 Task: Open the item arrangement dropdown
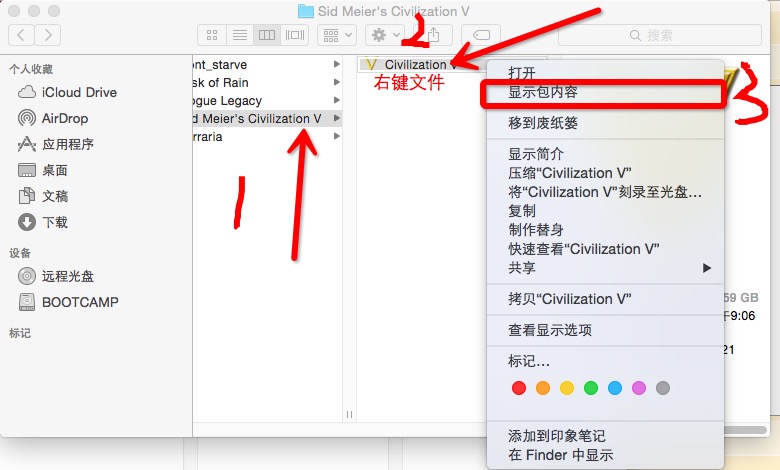click(337, 35)
